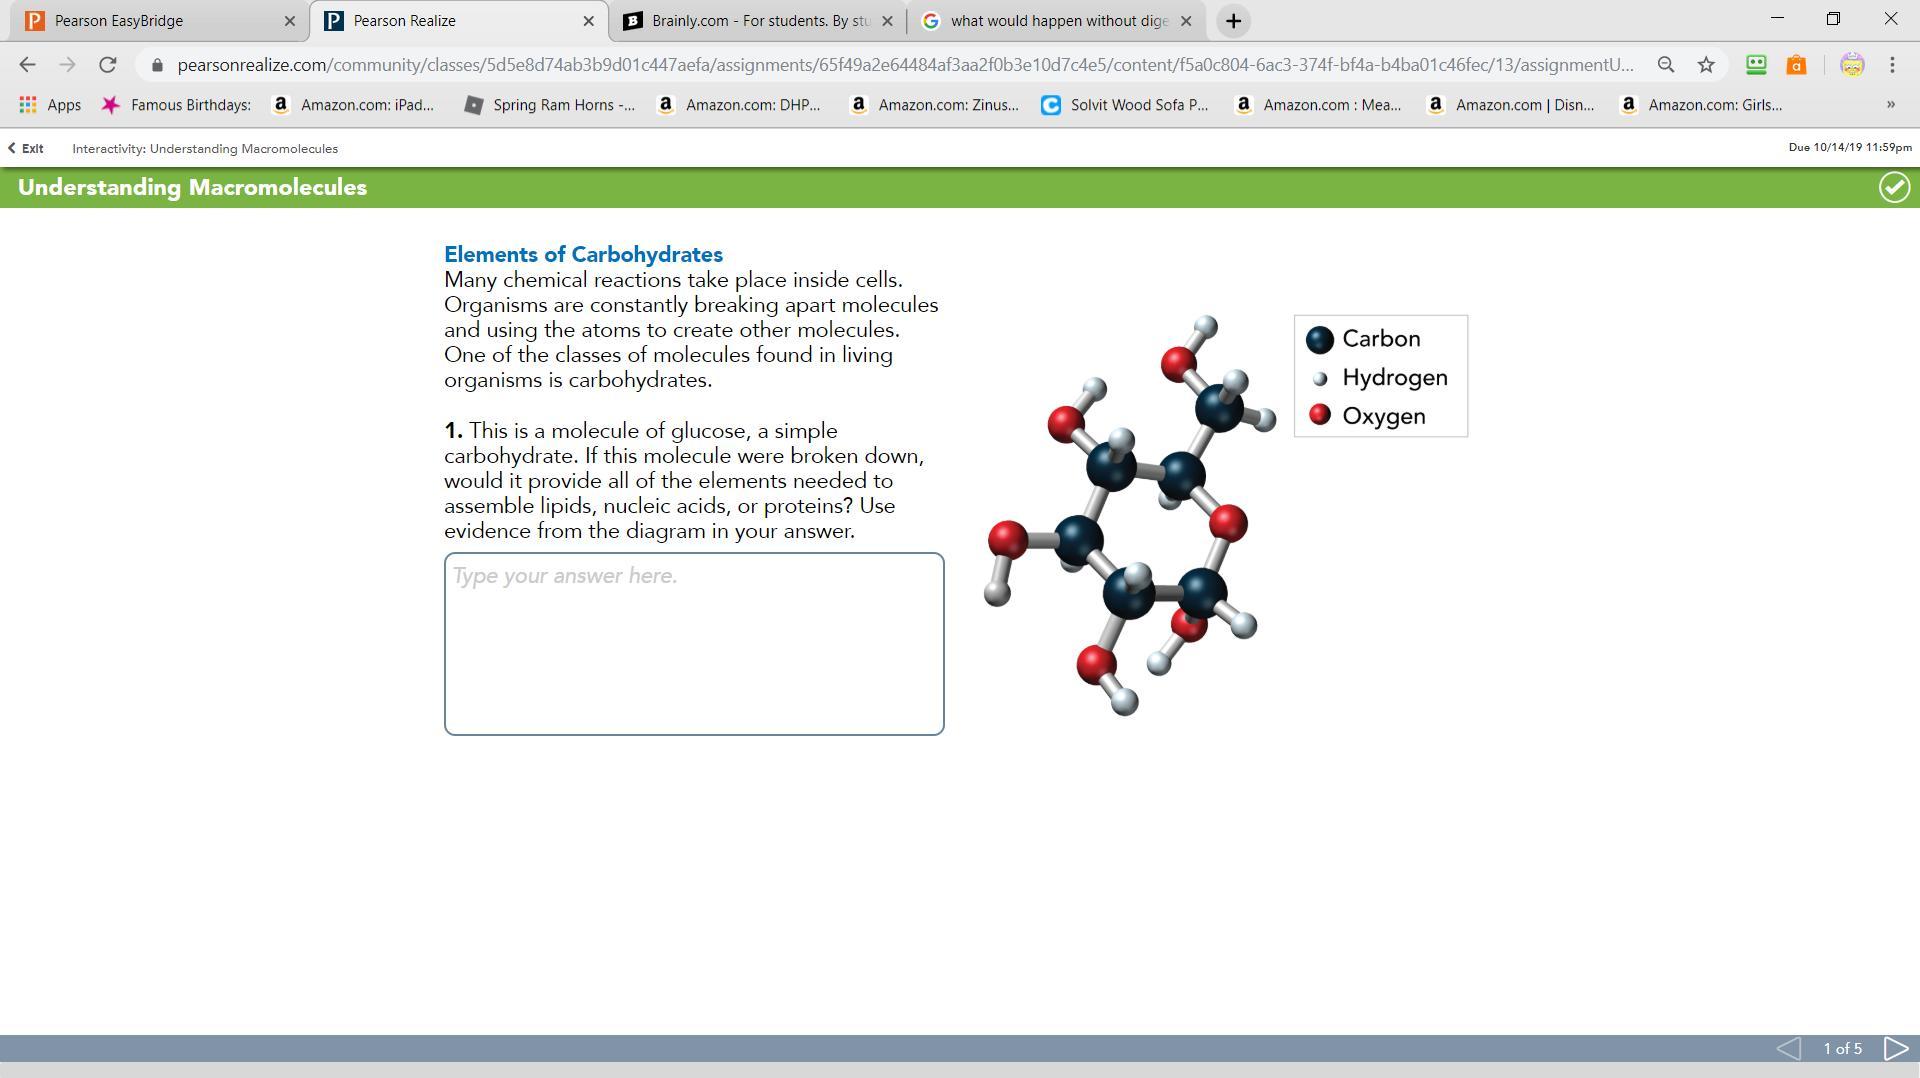Bookmark this page with star icon
The image size is (1920, 1078).
pyautogui.click(x=1706, y=65)
